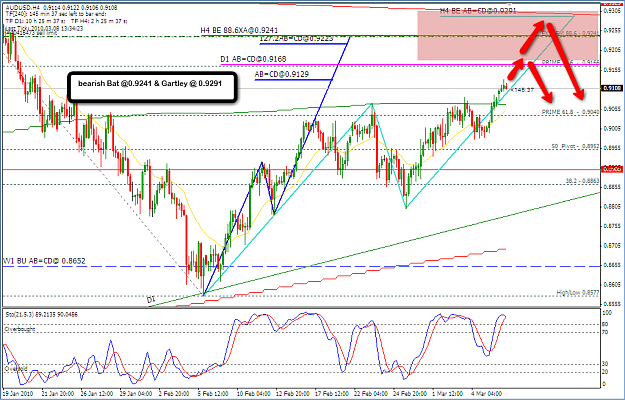Click the 'D1' trendline label at chart bottom
The height and width of the screenshot is (400, 625).
click(150, 300)
